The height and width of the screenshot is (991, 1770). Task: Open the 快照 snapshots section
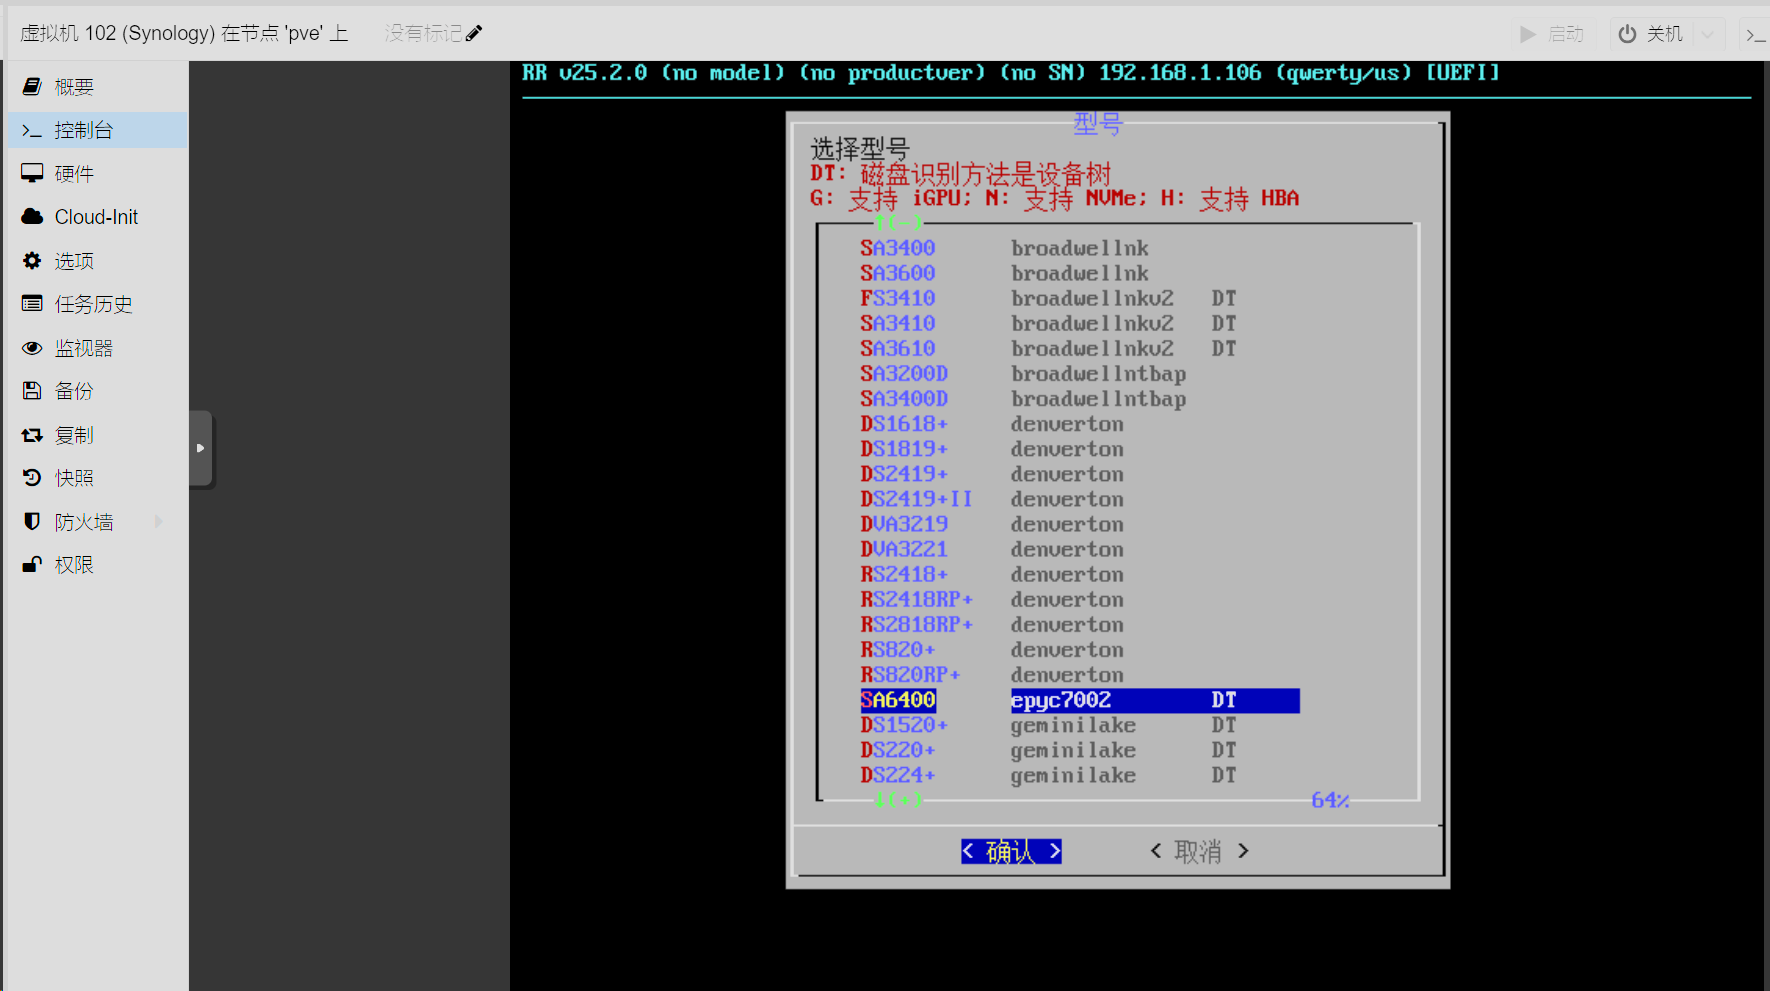click(97, 478)
